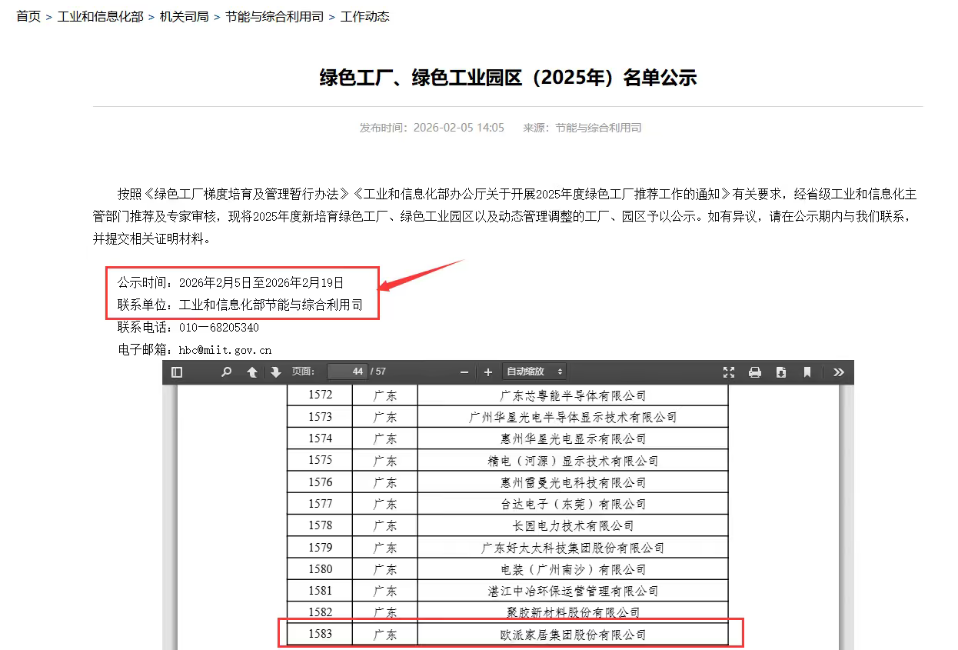Click the page number input showing 44
The image size is (958, 650).
(345, 371)
